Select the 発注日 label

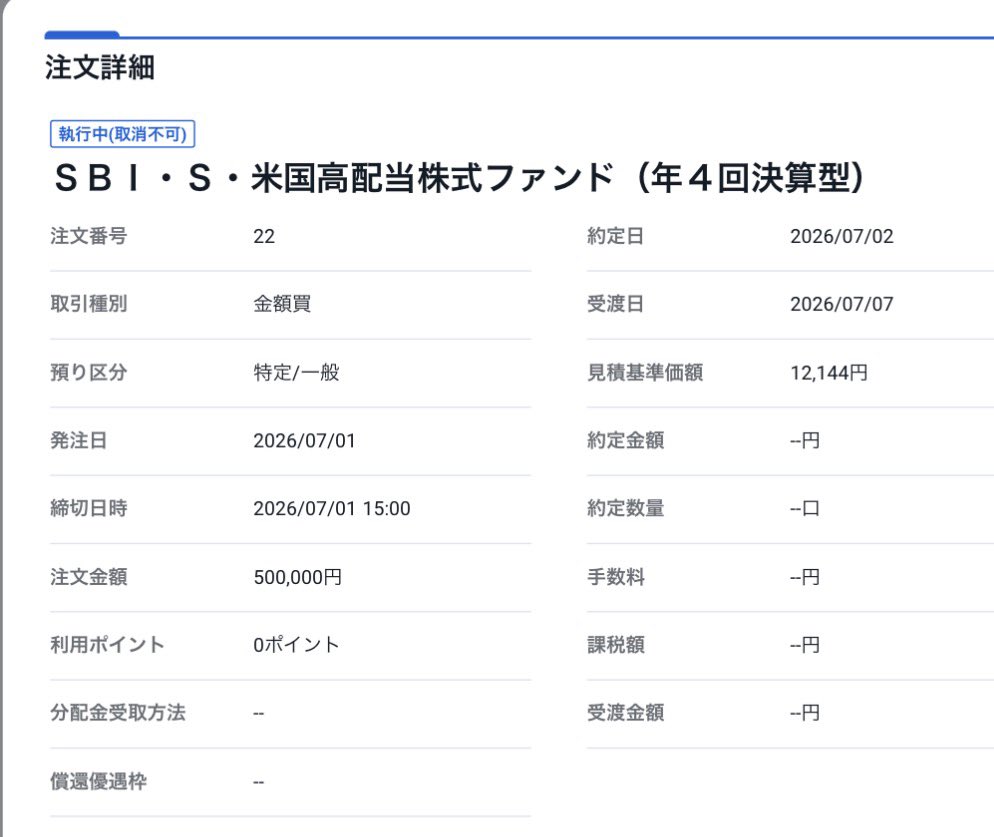pos(79,440)
